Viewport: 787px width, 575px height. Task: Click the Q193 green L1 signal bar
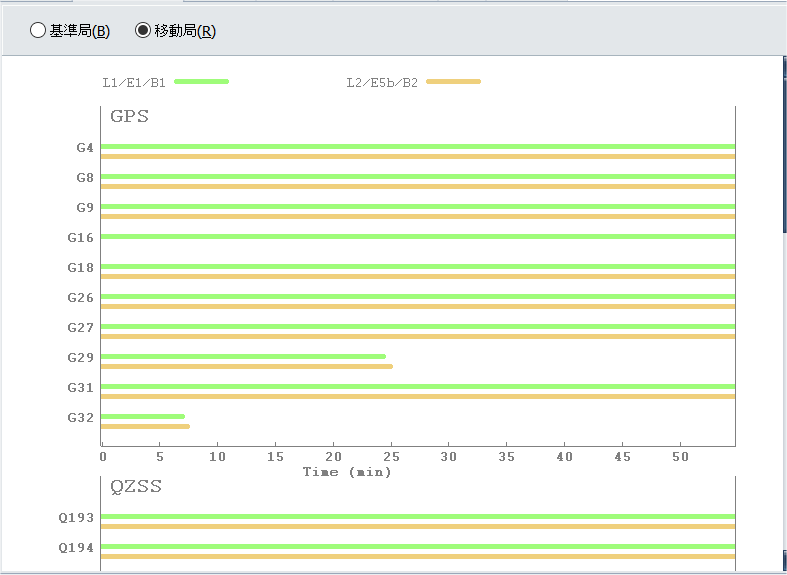418,516
